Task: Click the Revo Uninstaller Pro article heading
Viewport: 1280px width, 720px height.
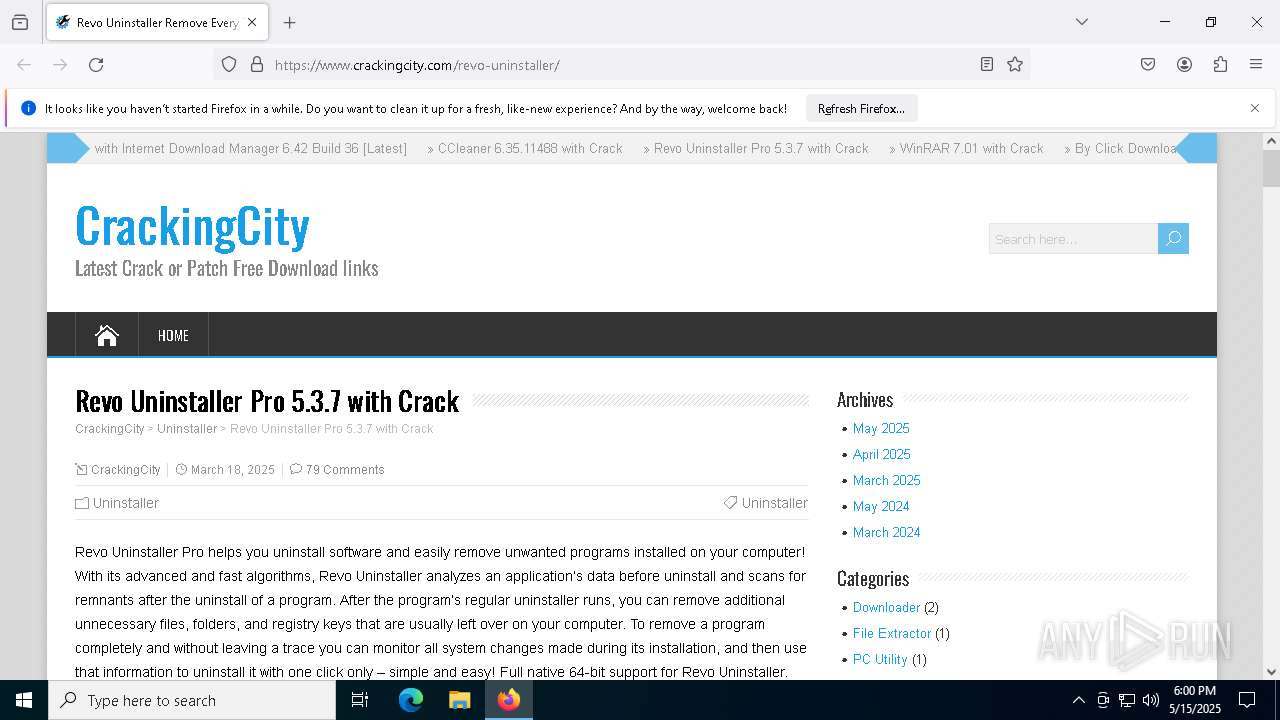Action: click(x=267, y=401)
